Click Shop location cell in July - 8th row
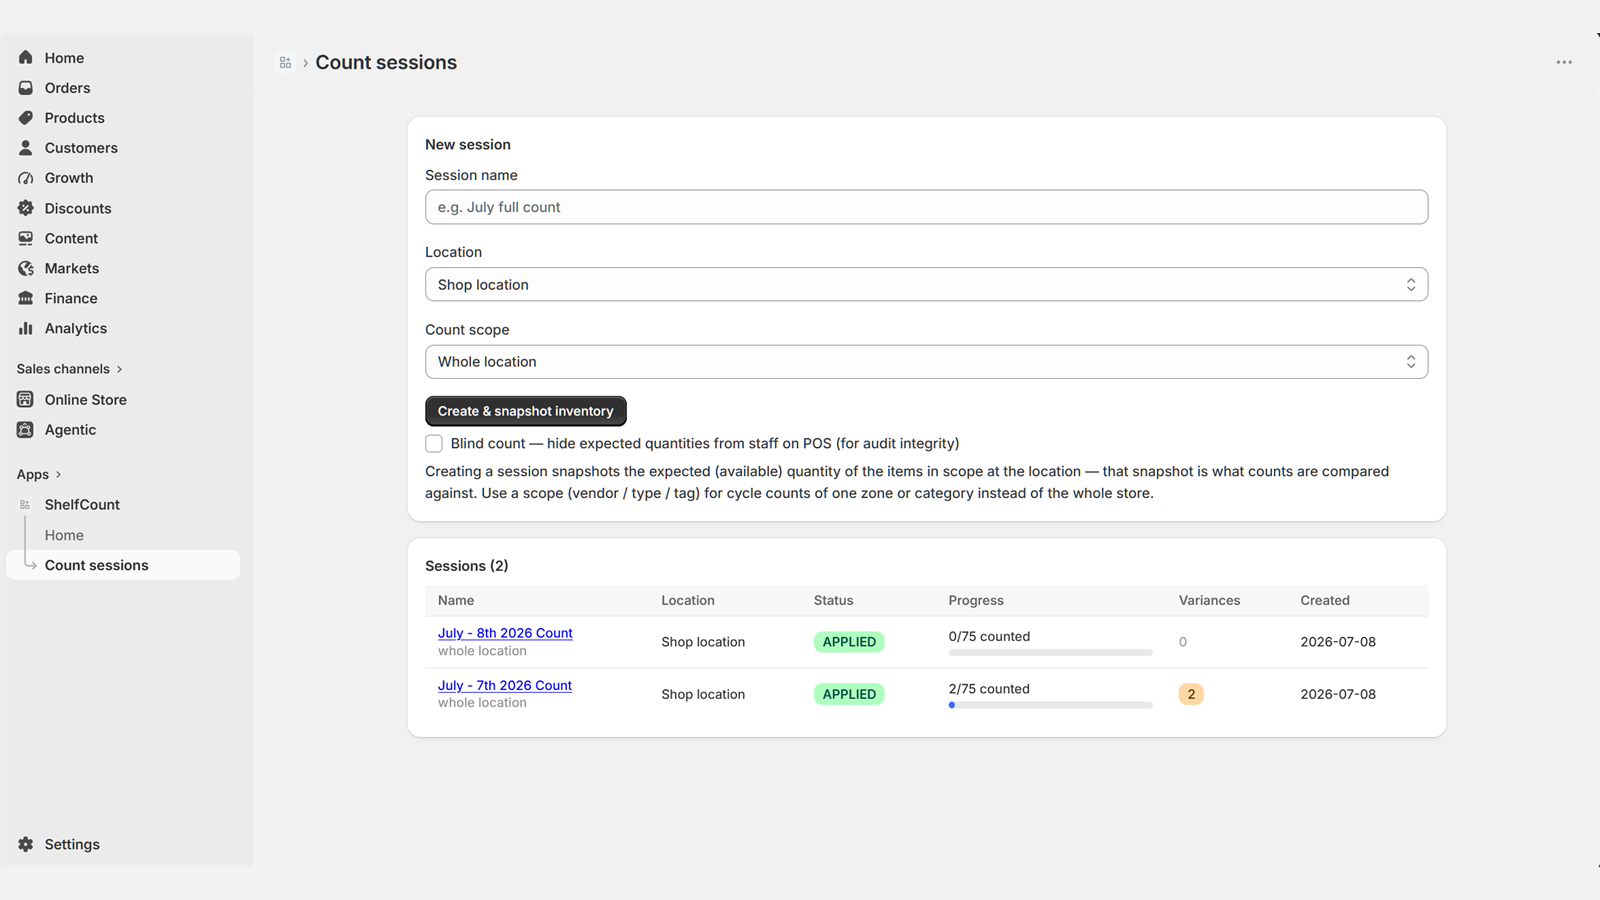Viewport: 1600px width, 900px height. coord(703,642)
